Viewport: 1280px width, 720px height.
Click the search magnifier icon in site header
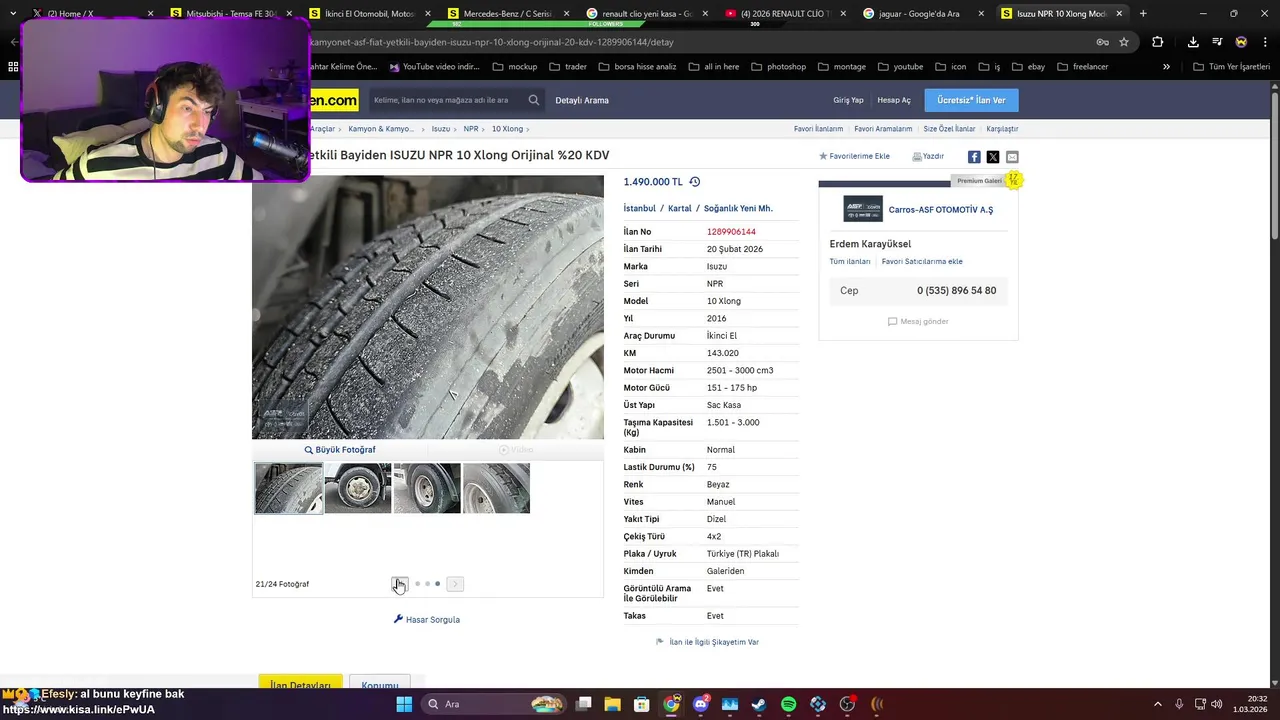(534, 100)
